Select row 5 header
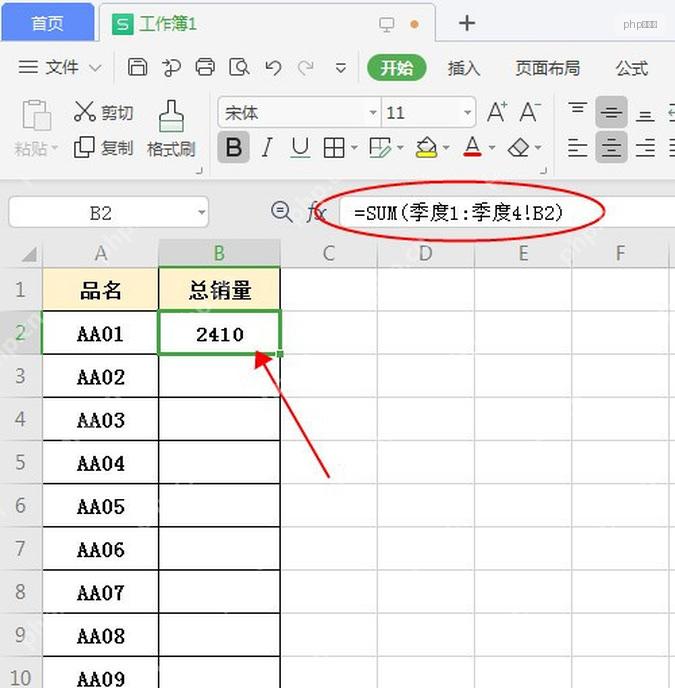 tap(21, 462)
